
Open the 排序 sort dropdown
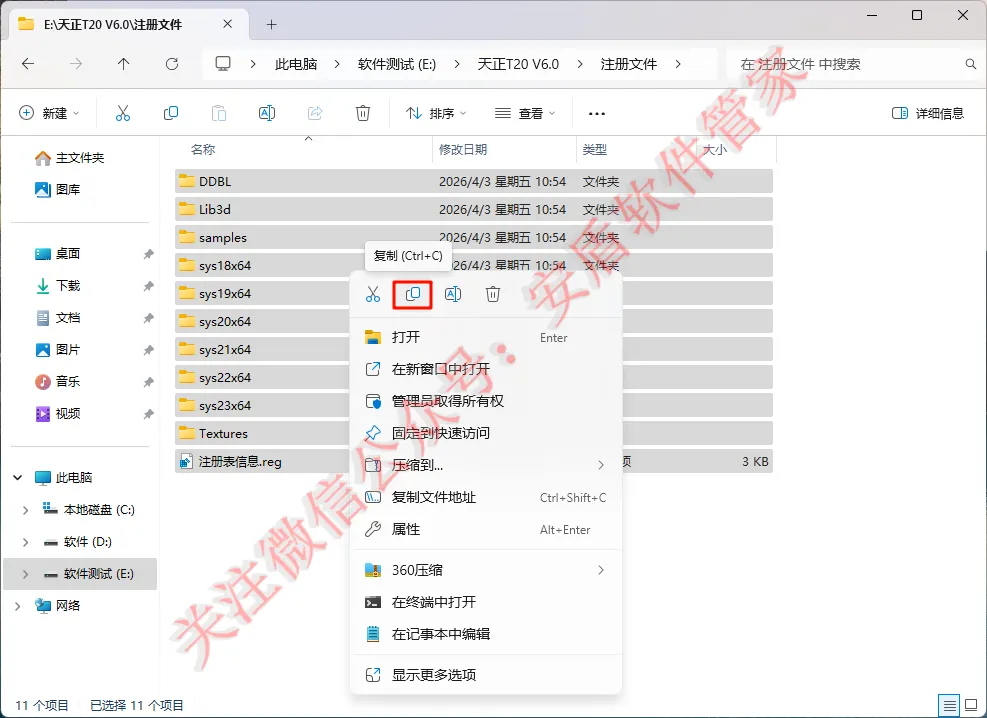436,113
